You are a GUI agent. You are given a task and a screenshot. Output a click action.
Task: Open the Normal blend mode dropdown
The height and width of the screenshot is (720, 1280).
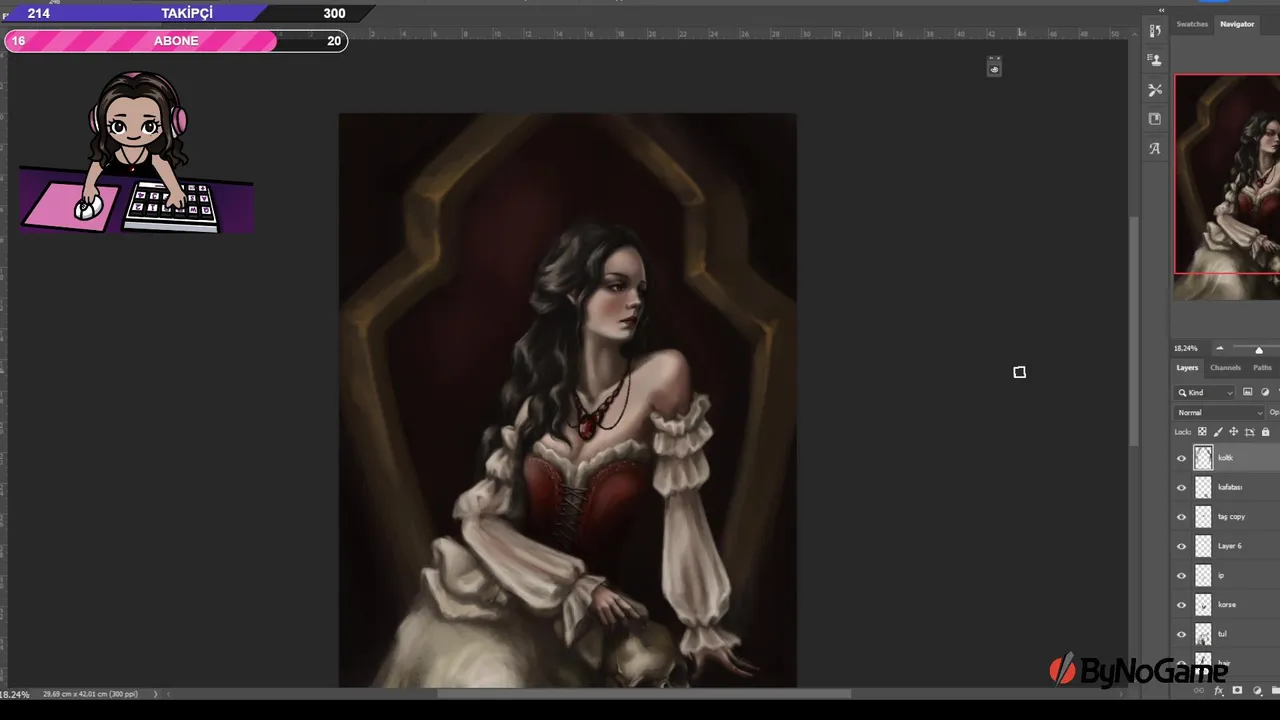[x=1220, y=412]
